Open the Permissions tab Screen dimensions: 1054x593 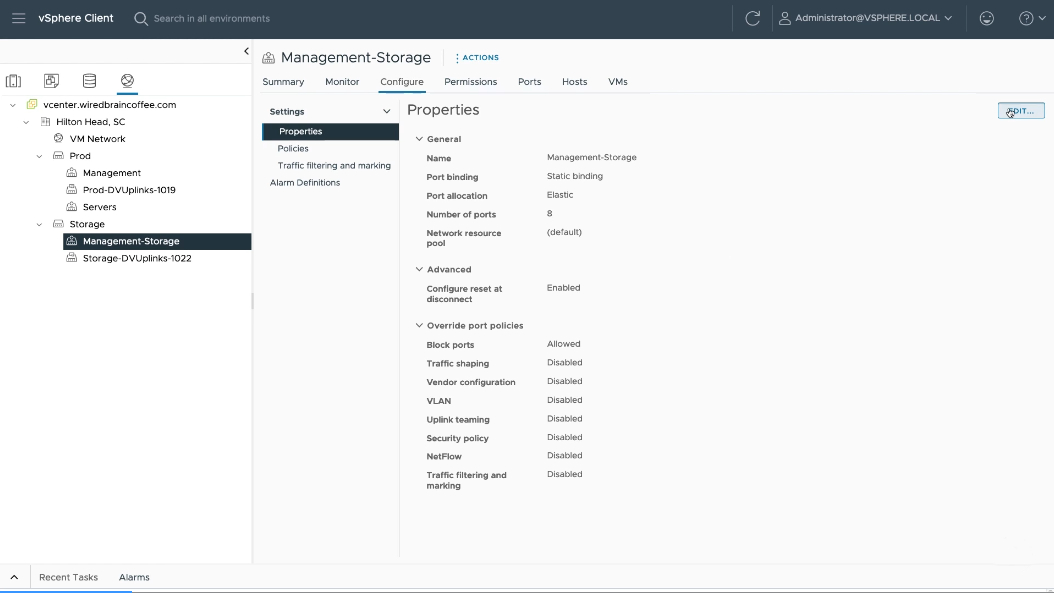(x=470, y=82)
